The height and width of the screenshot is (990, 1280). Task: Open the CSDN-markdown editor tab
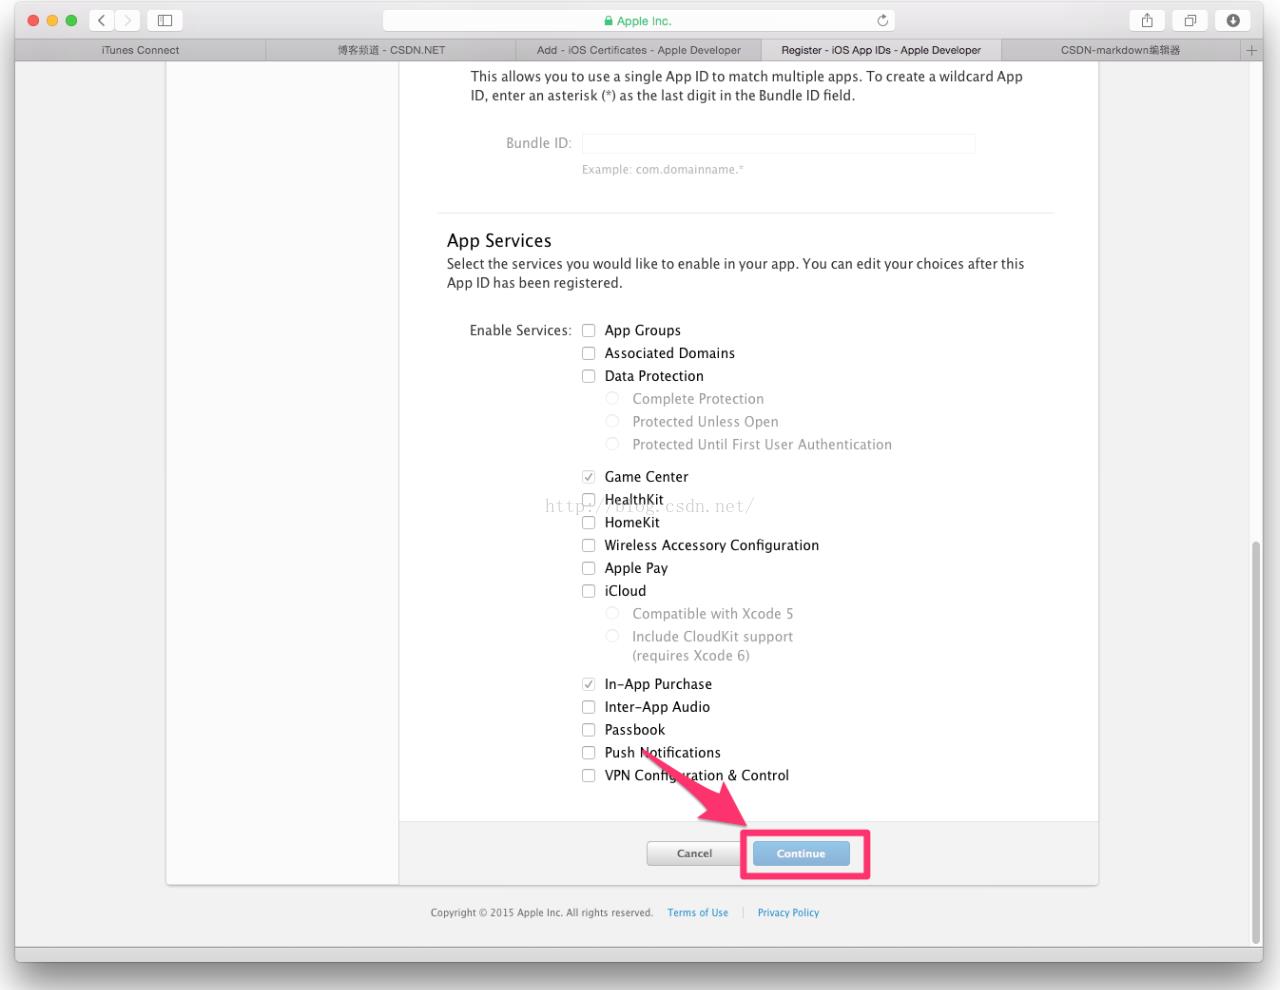point(1120,50)
